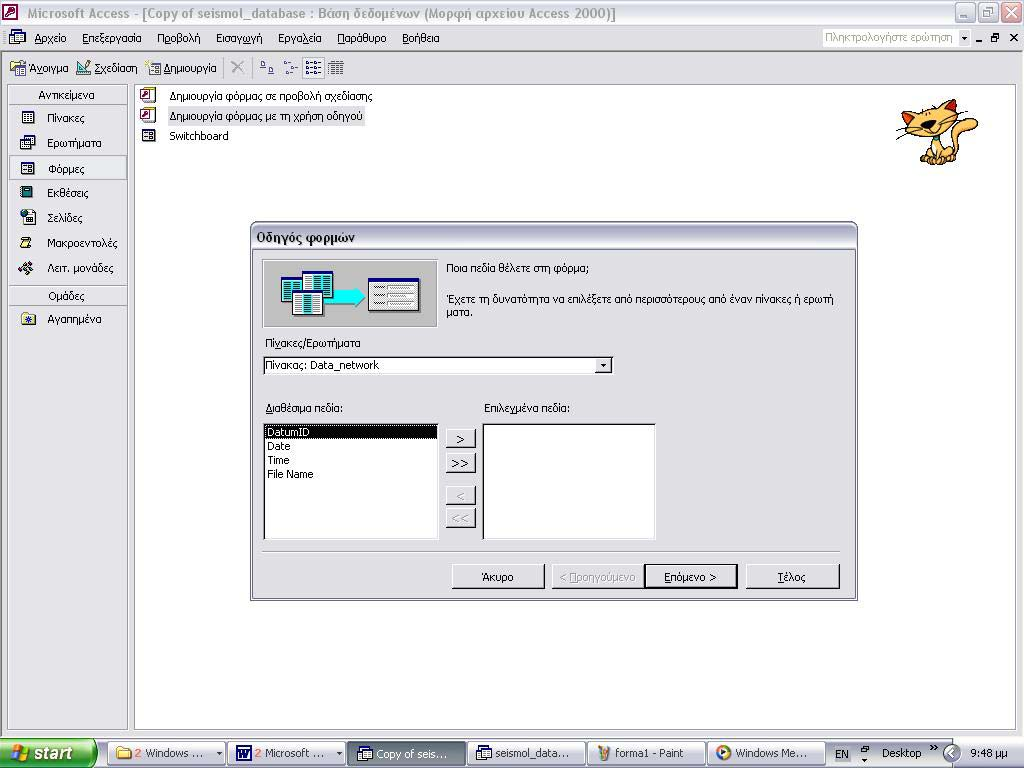This screenshot has height=768, width=1024.
Task: Select Φόρμες (Forms) object type
Action: pyautogui.click(x=68, y=168)
